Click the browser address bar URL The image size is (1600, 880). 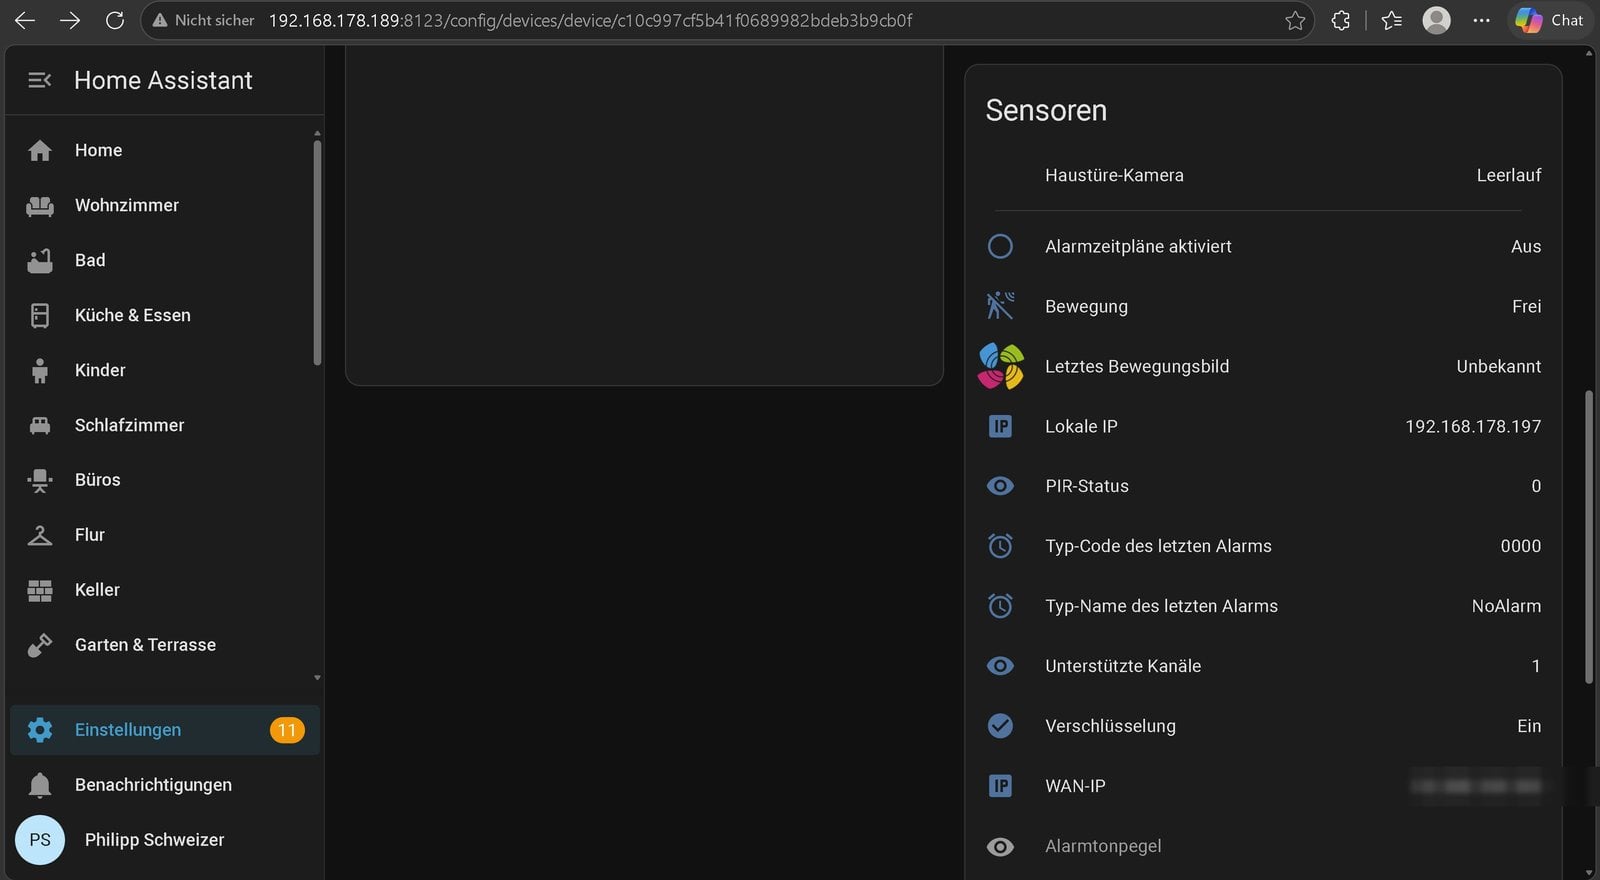590,20
